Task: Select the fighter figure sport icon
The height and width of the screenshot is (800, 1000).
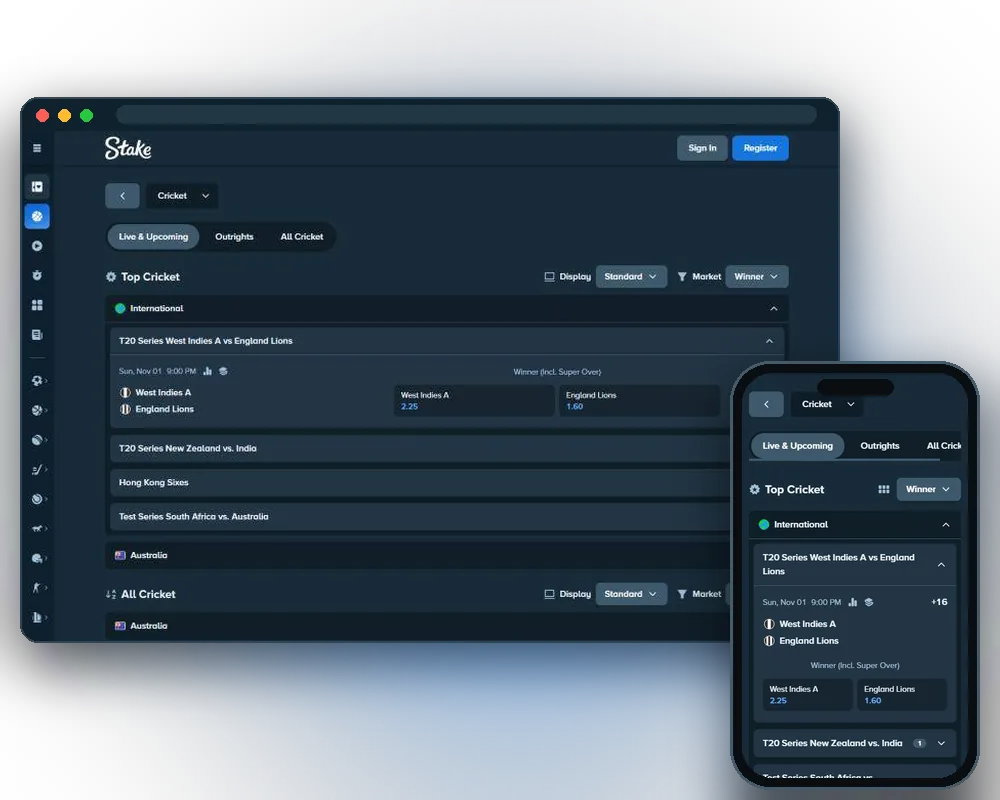Action: click(37, 588)
